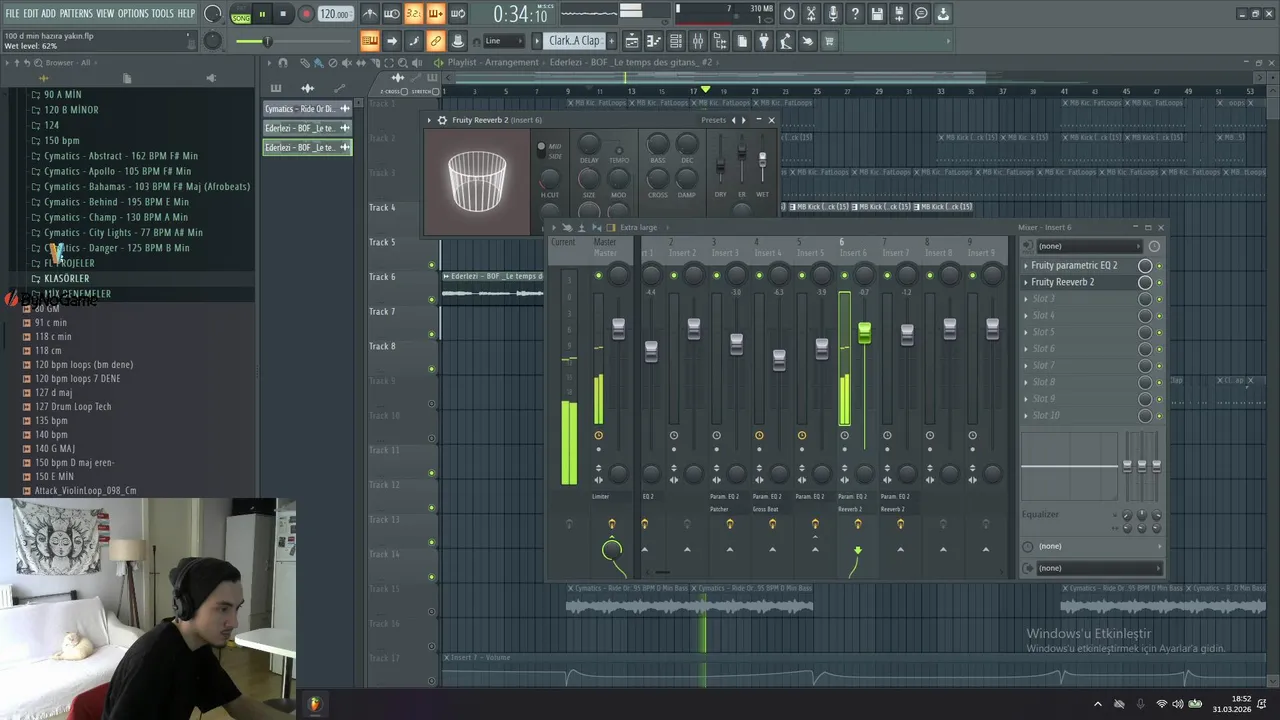Open the PATTERNS menu
1280x720 pixels.
click(x=76, y=14)
